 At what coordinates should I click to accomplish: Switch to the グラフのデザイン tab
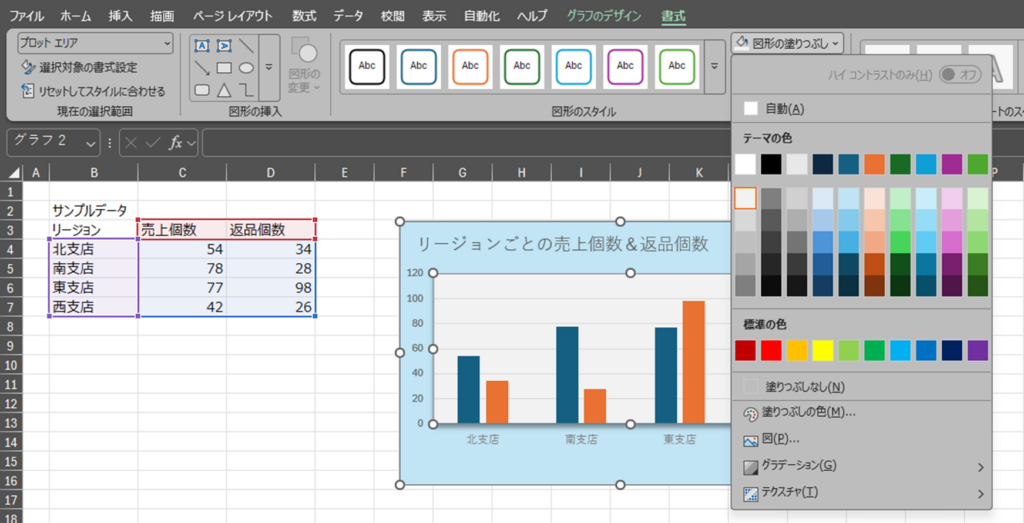[x=597, y=16]
